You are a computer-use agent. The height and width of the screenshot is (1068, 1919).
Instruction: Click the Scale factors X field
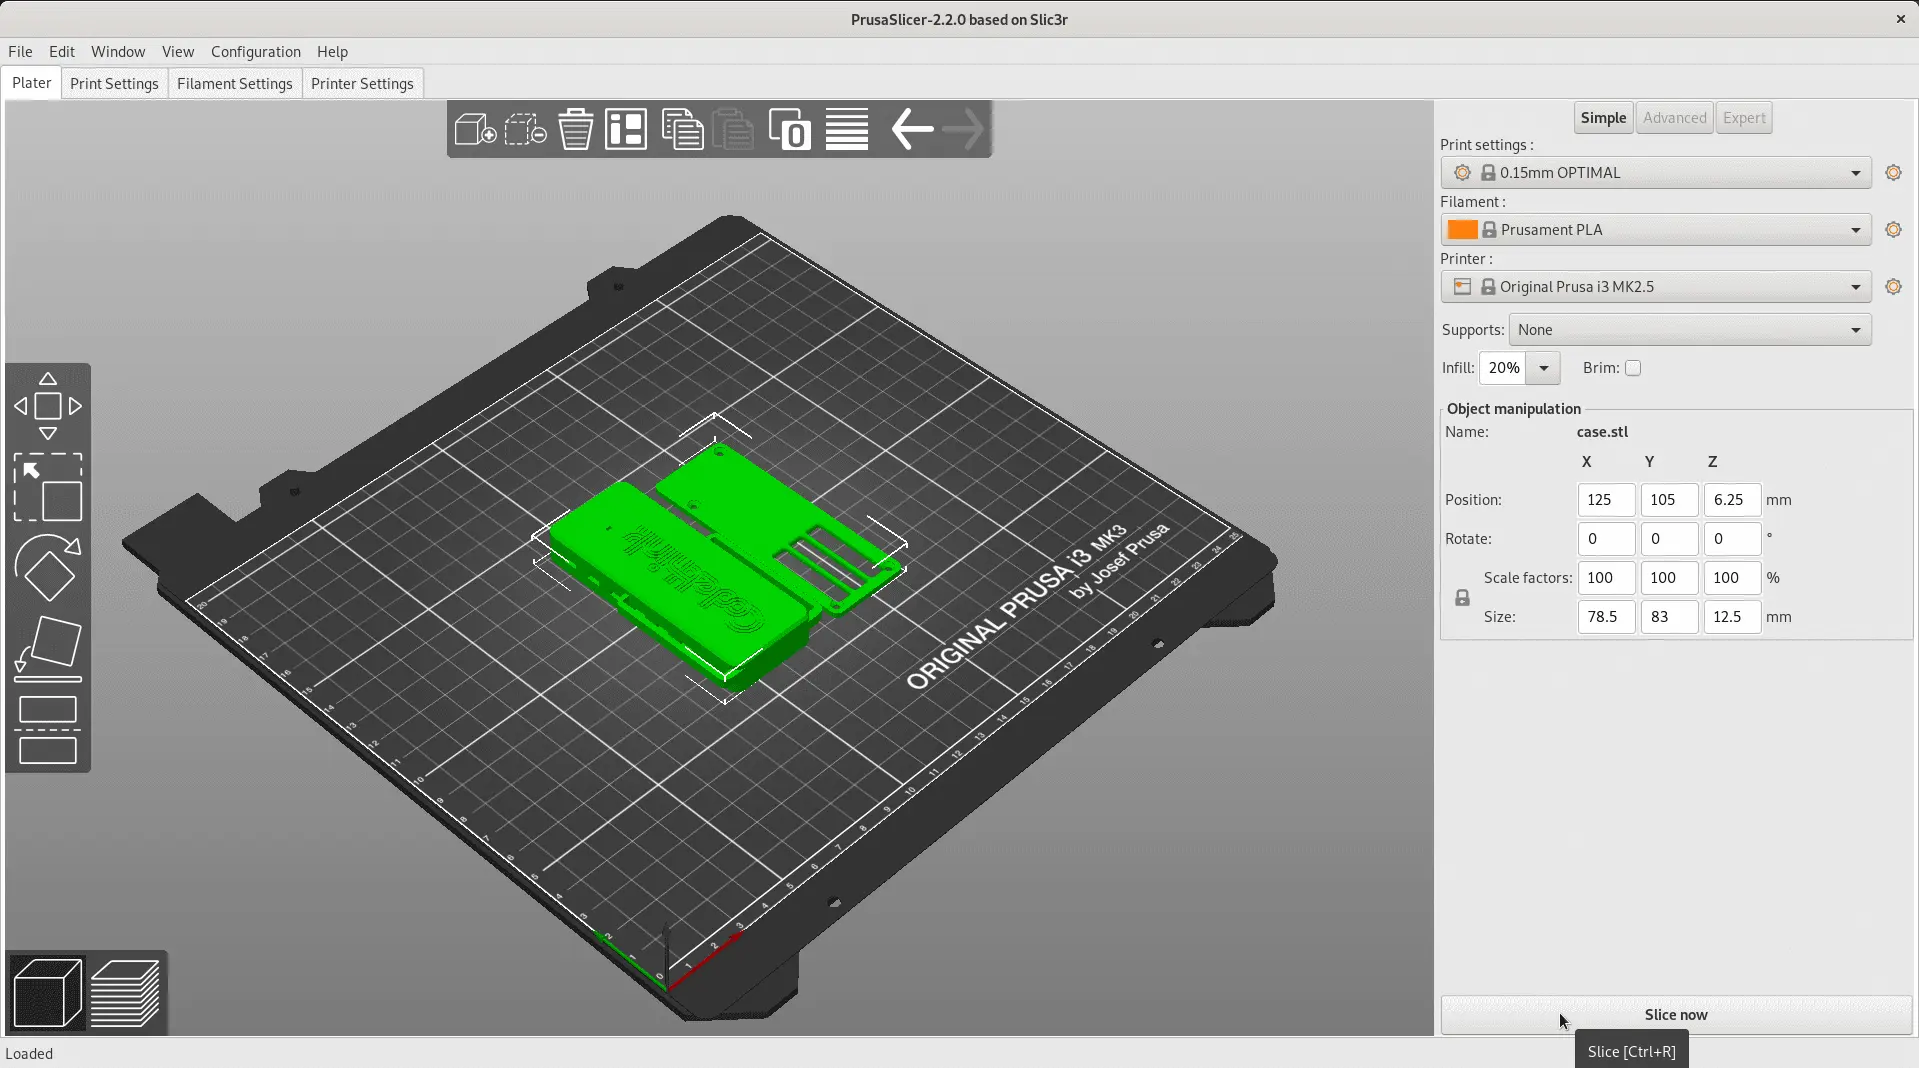click(x=1606, y=578)
